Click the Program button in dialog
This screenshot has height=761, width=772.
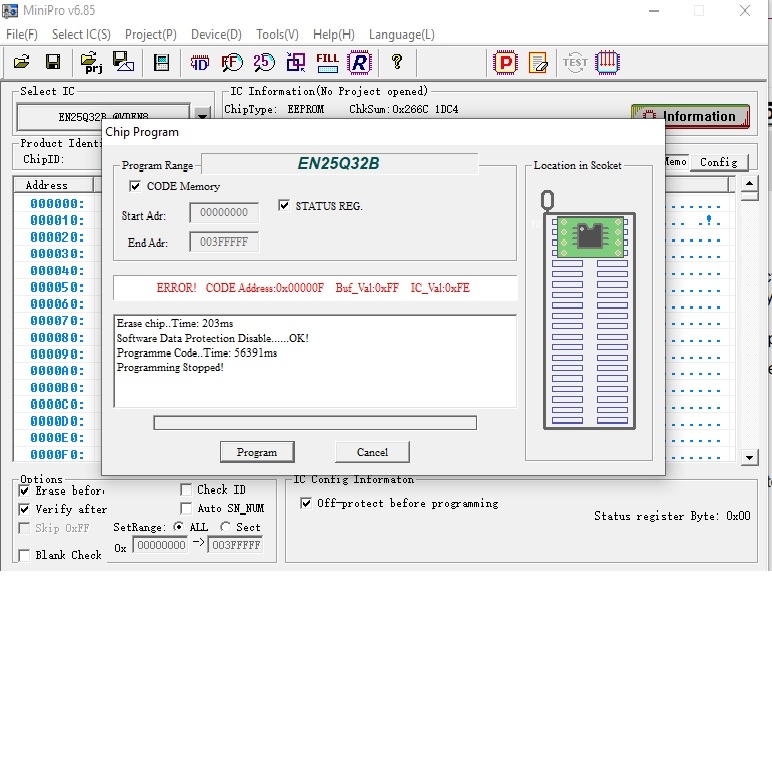tap(257, 452)
